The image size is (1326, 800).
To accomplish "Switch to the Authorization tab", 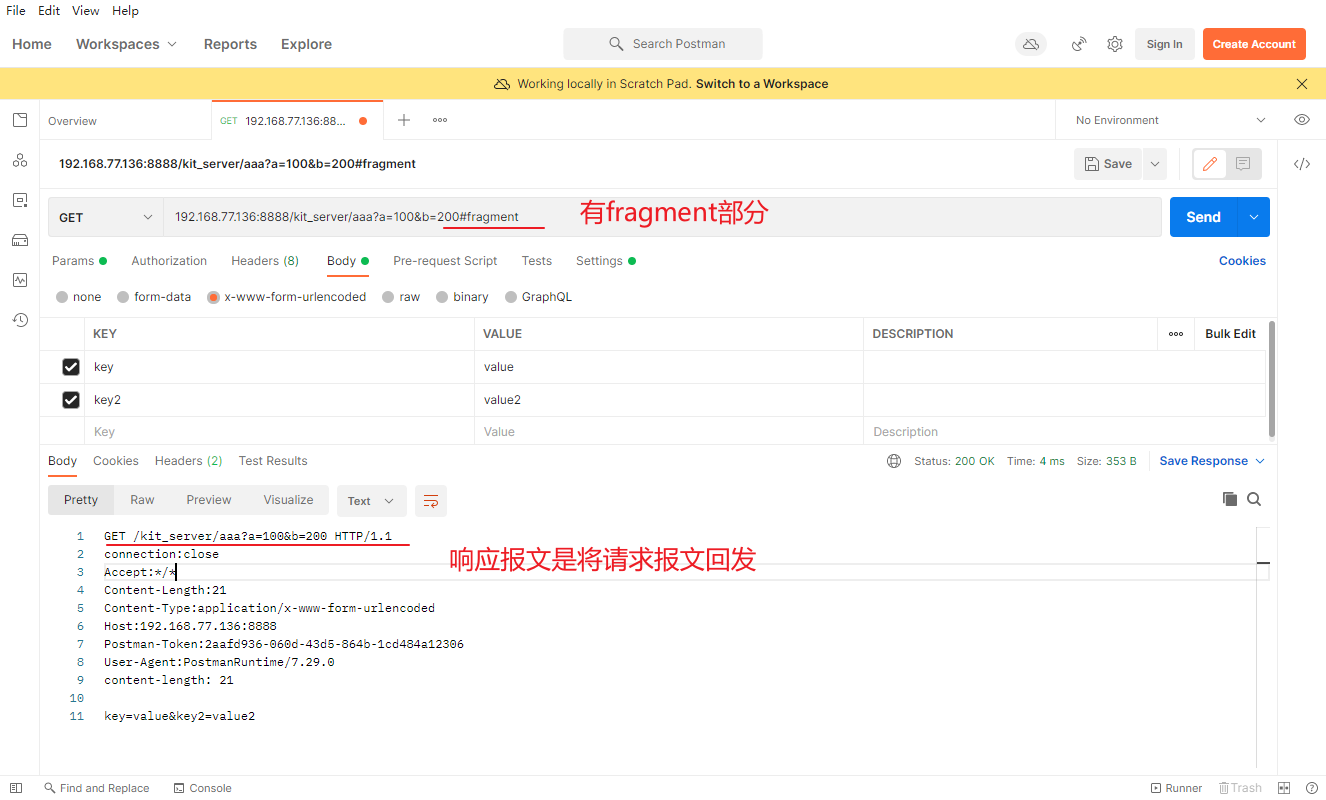I will click(169, 261).
